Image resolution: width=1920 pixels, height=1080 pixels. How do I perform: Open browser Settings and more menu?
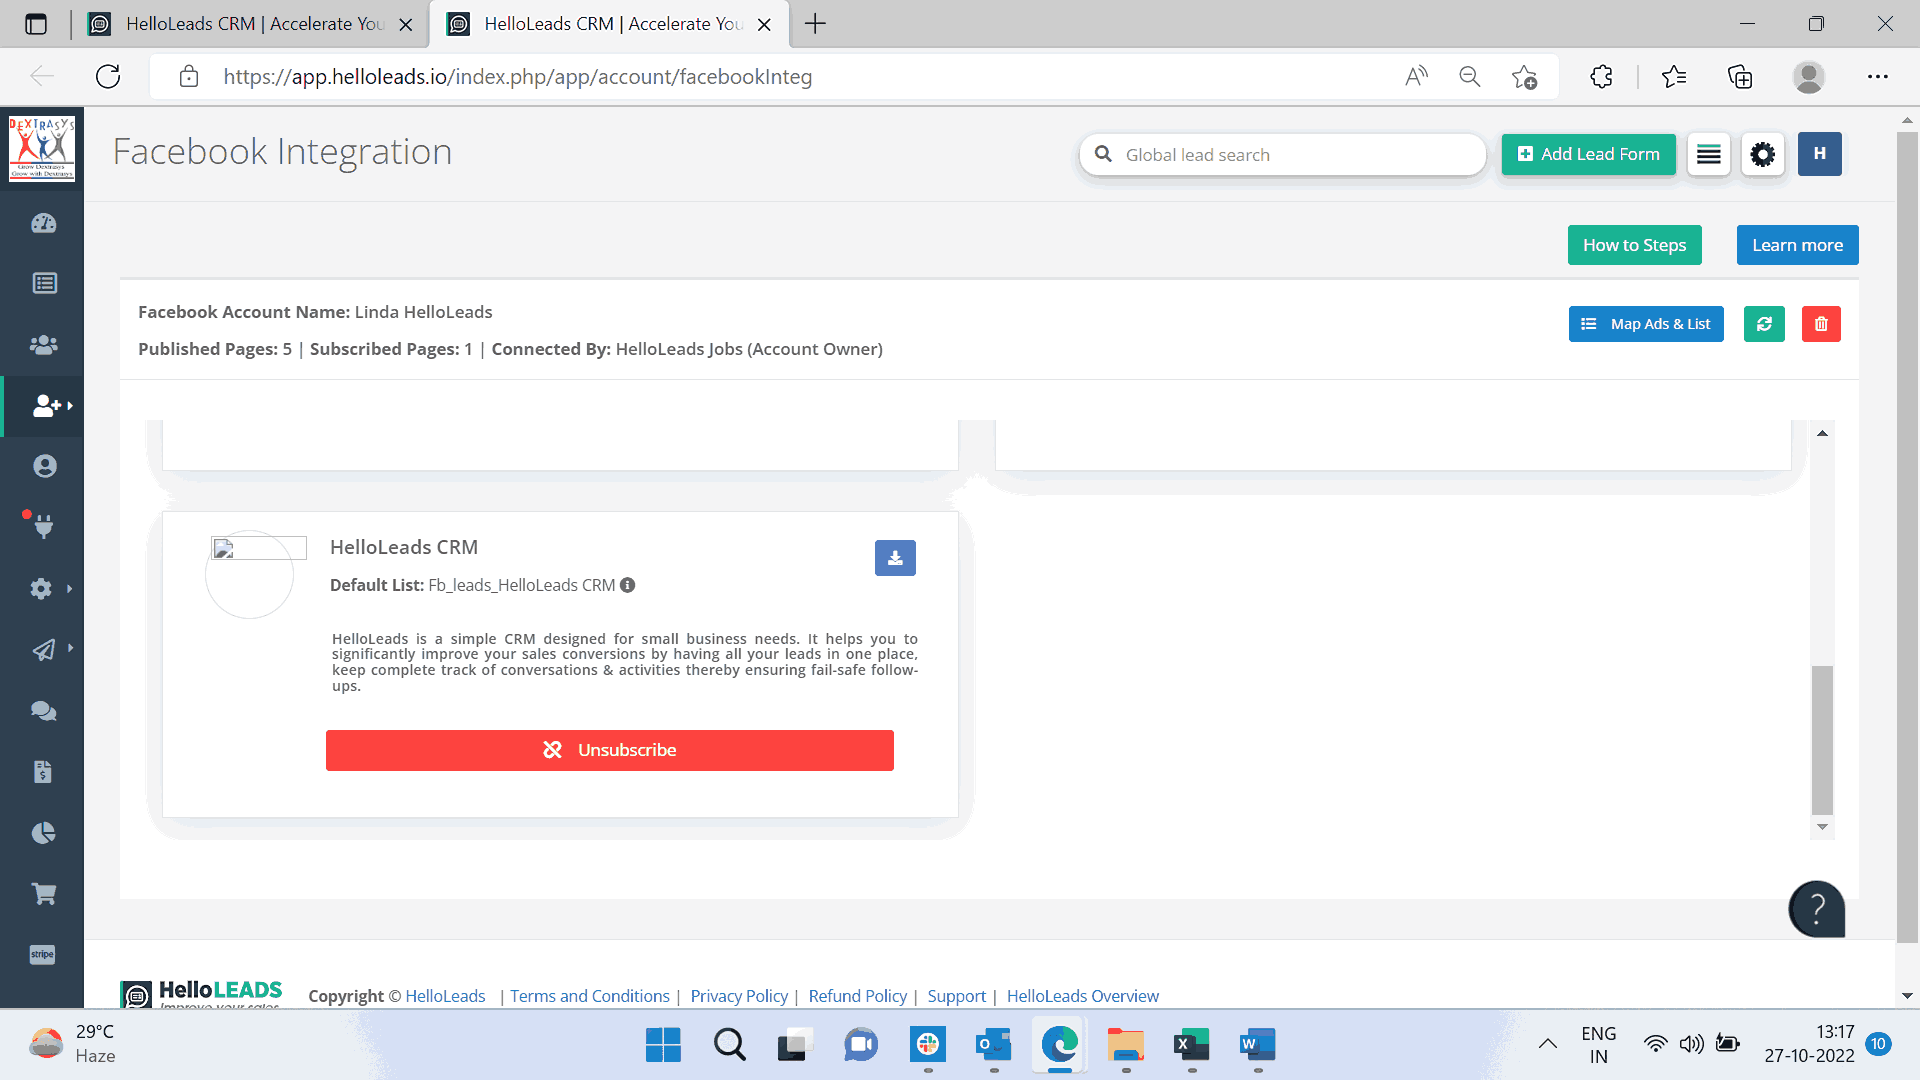(1877, 77)
